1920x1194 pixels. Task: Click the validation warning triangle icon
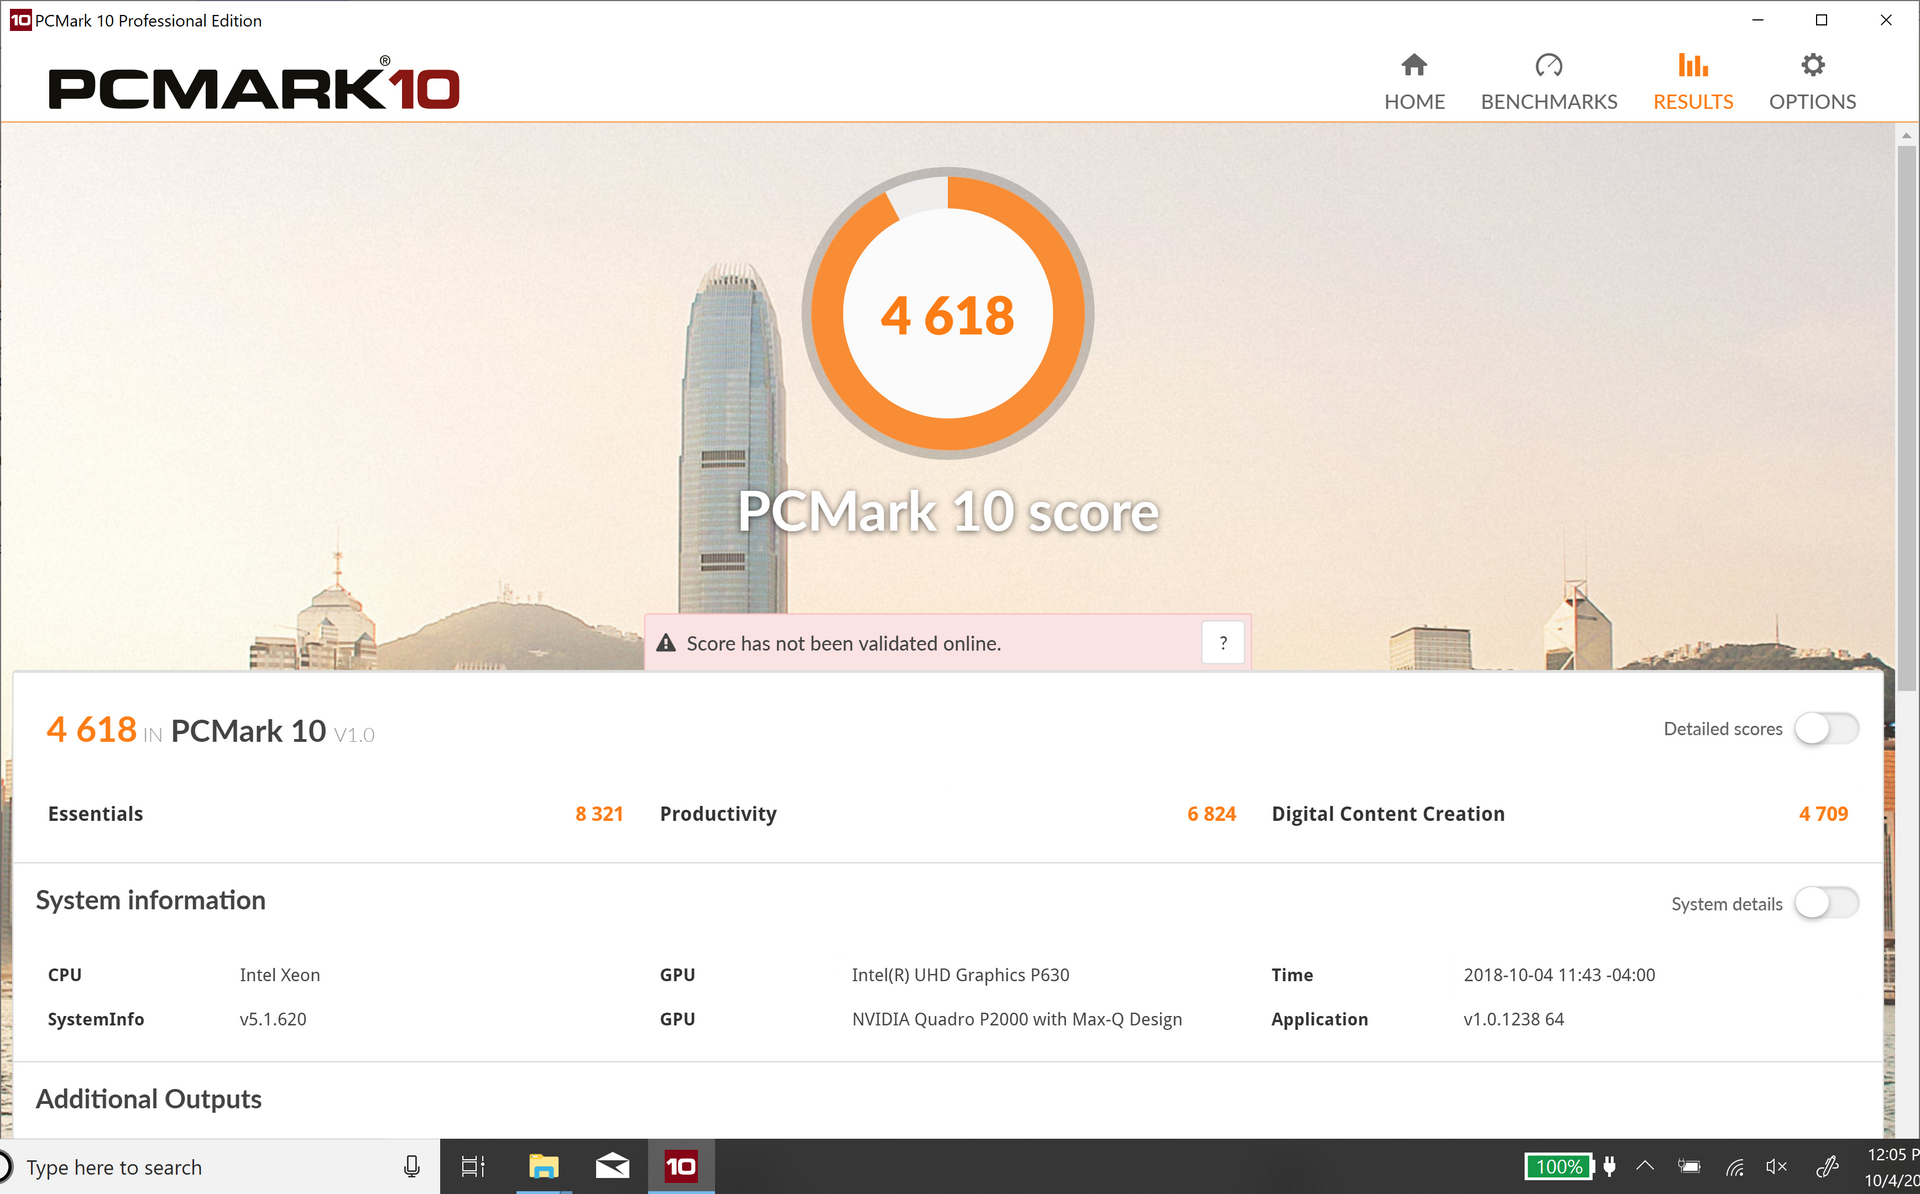coord(666,643)
